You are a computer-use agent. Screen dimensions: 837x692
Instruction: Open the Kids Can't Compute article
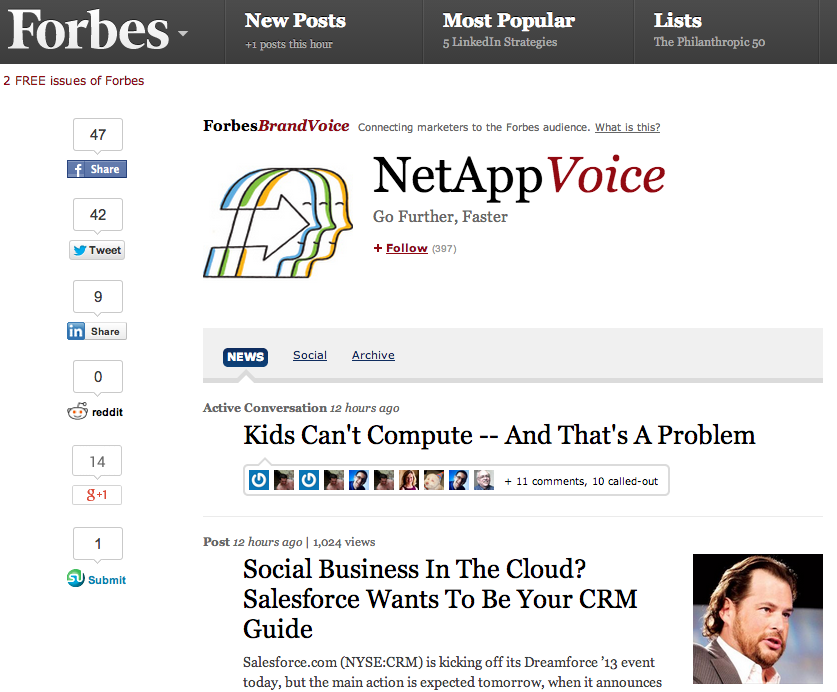pos(499,436)
